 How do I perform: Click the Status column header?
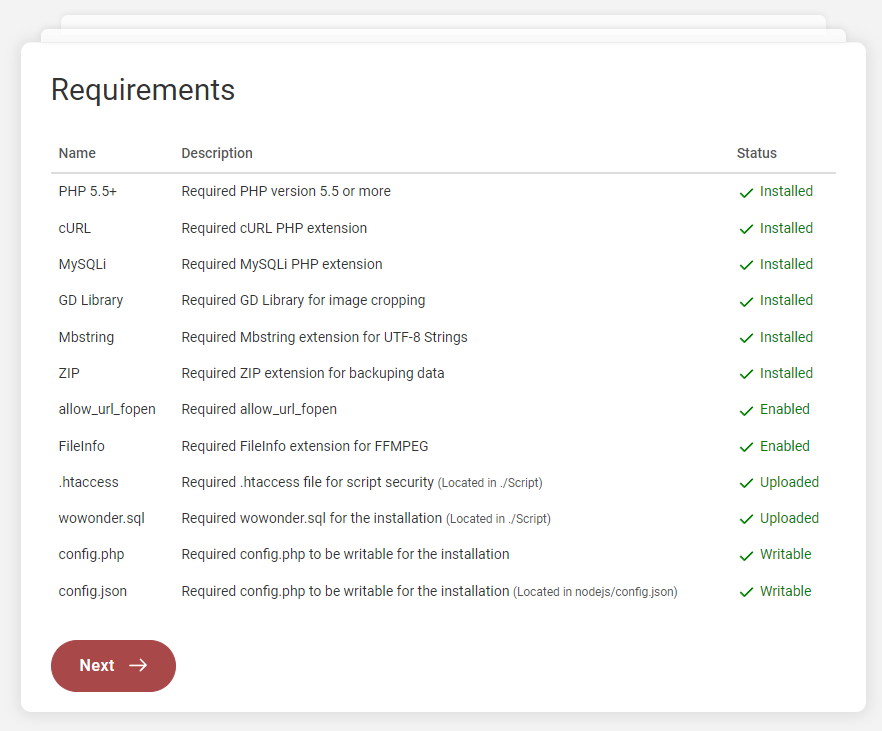coord(757,154)
